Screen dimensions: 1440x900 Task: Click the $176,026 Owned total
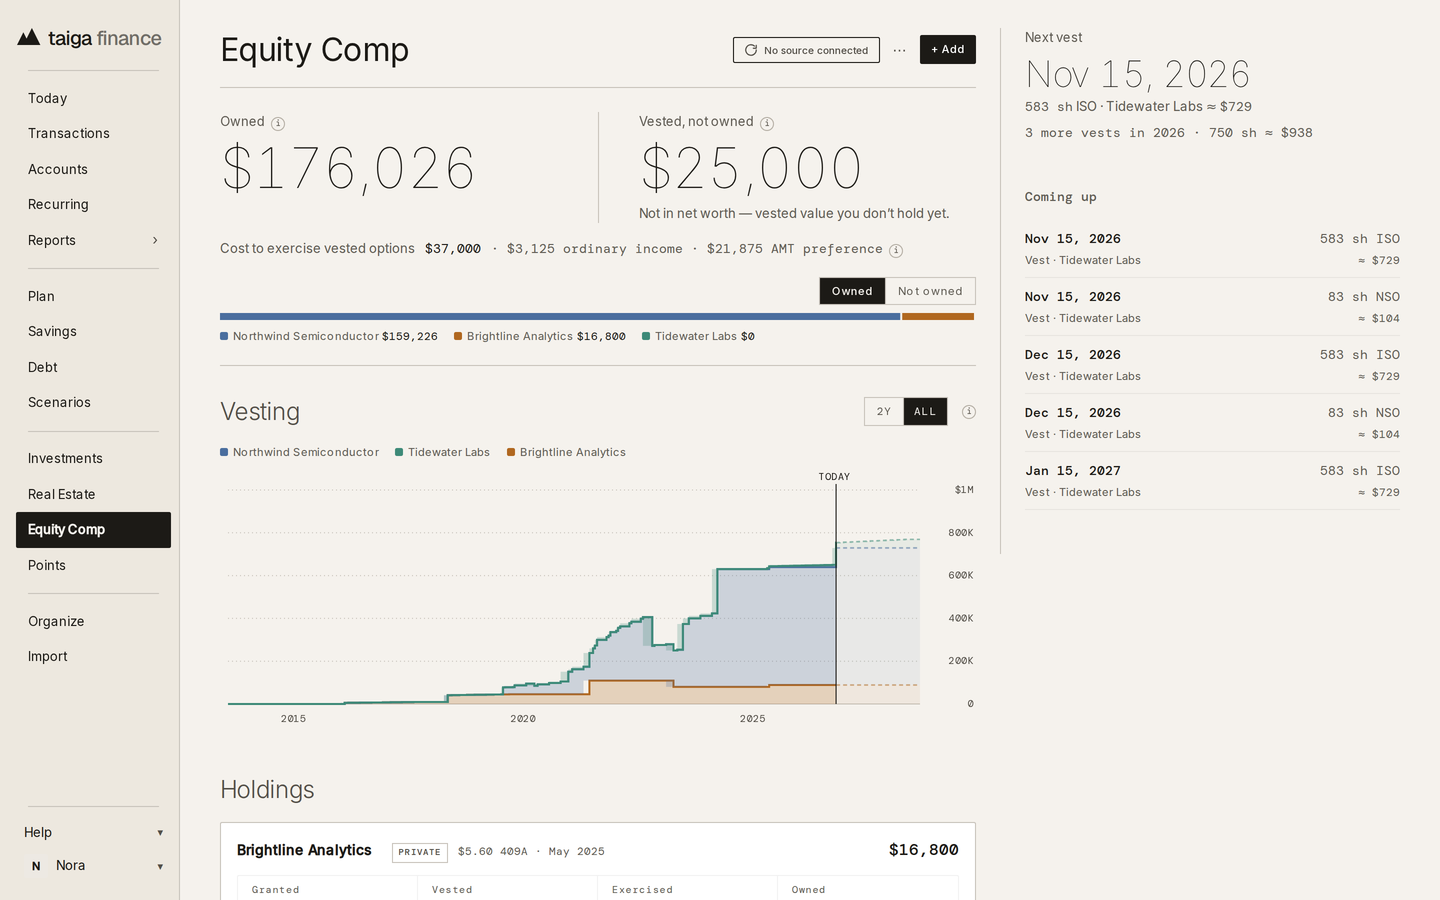coord(348,168)
